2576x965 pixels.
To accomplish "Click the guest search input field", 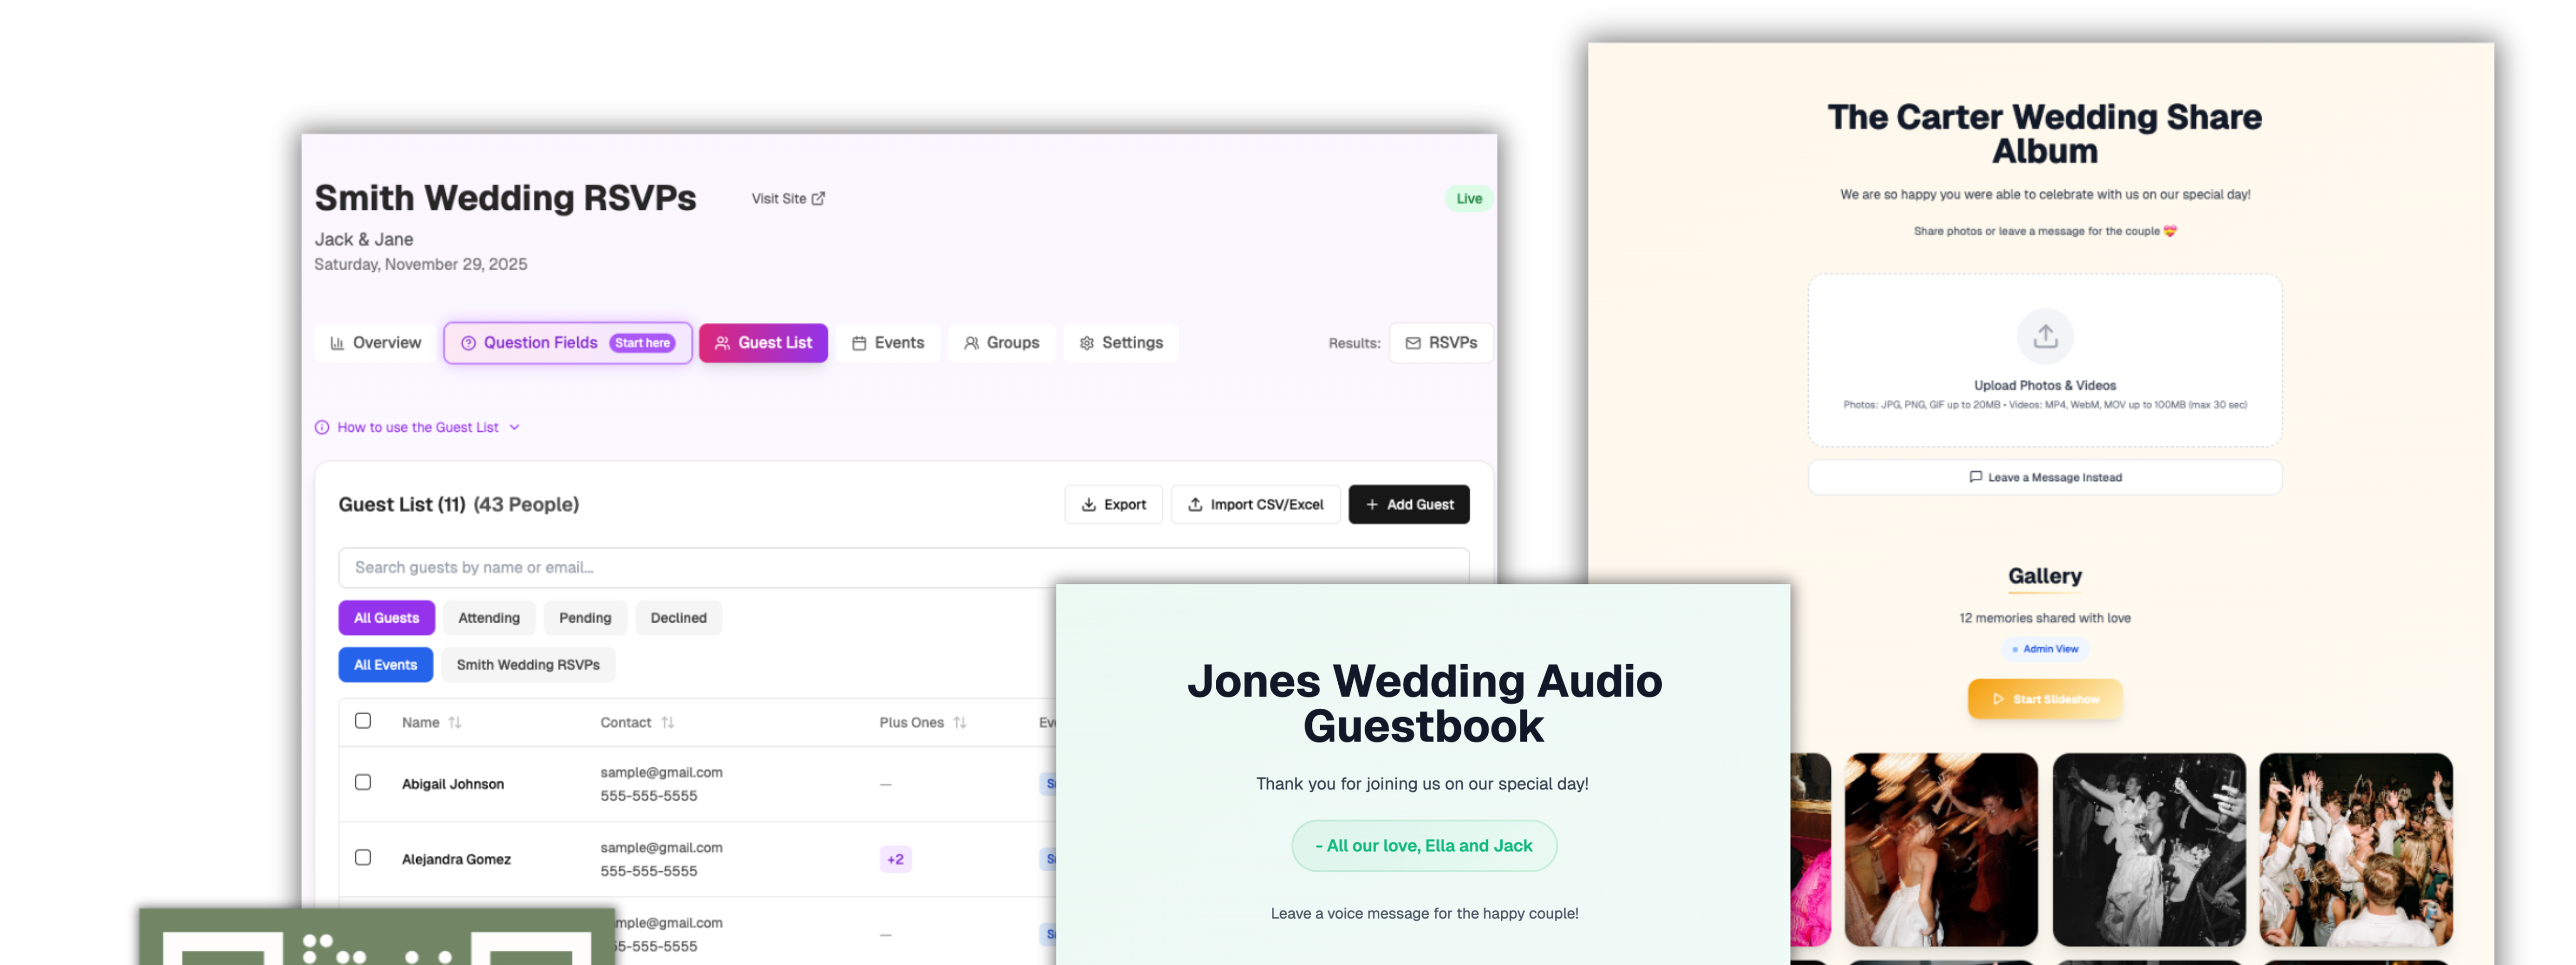I will 700,567.
